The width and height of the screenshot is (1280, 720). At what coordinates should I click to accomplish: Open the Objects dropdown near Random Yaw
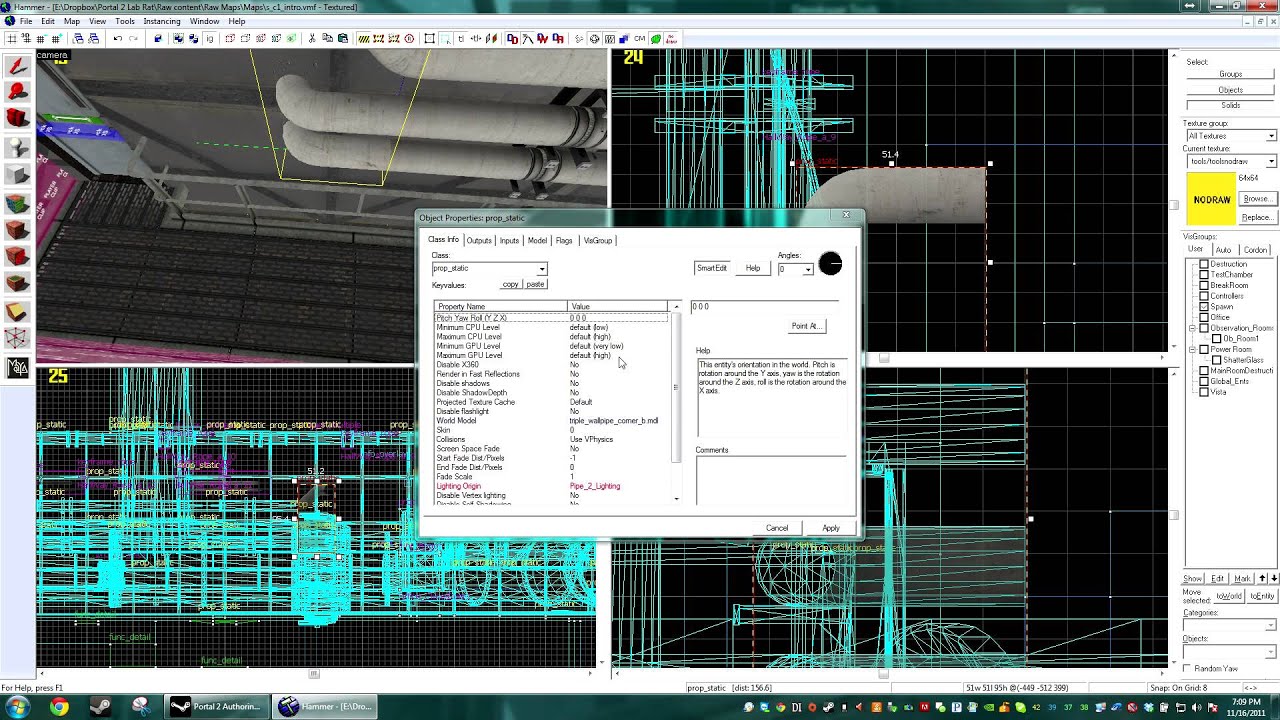[x=1271, y=650]
